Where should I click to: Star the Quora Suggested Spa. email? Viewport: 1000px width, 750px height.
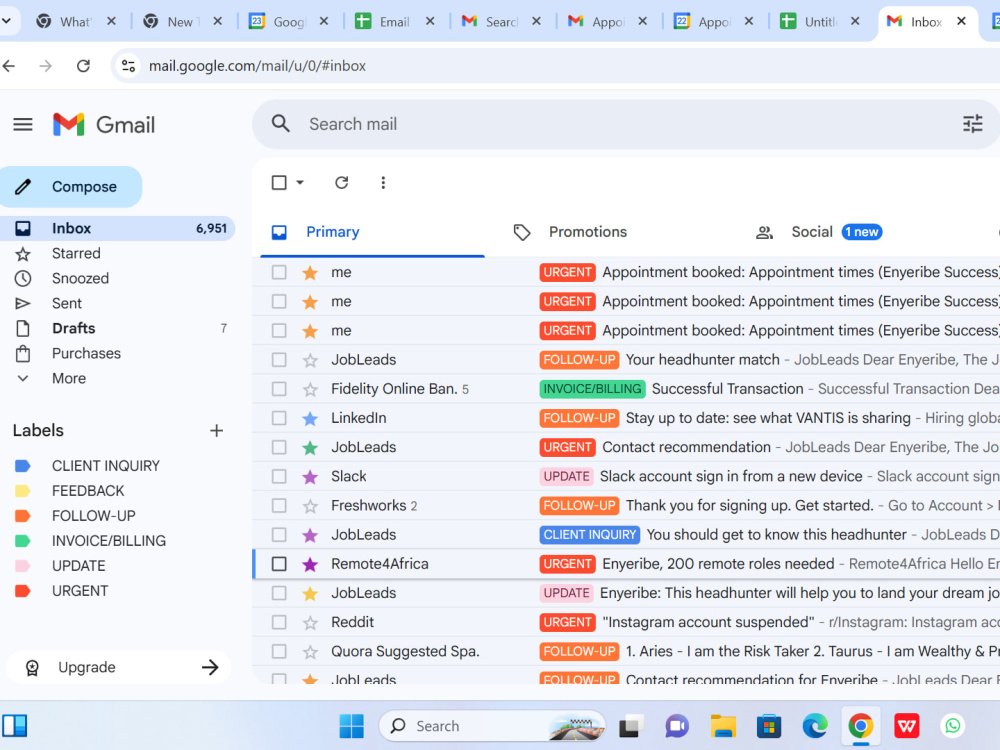310,652
